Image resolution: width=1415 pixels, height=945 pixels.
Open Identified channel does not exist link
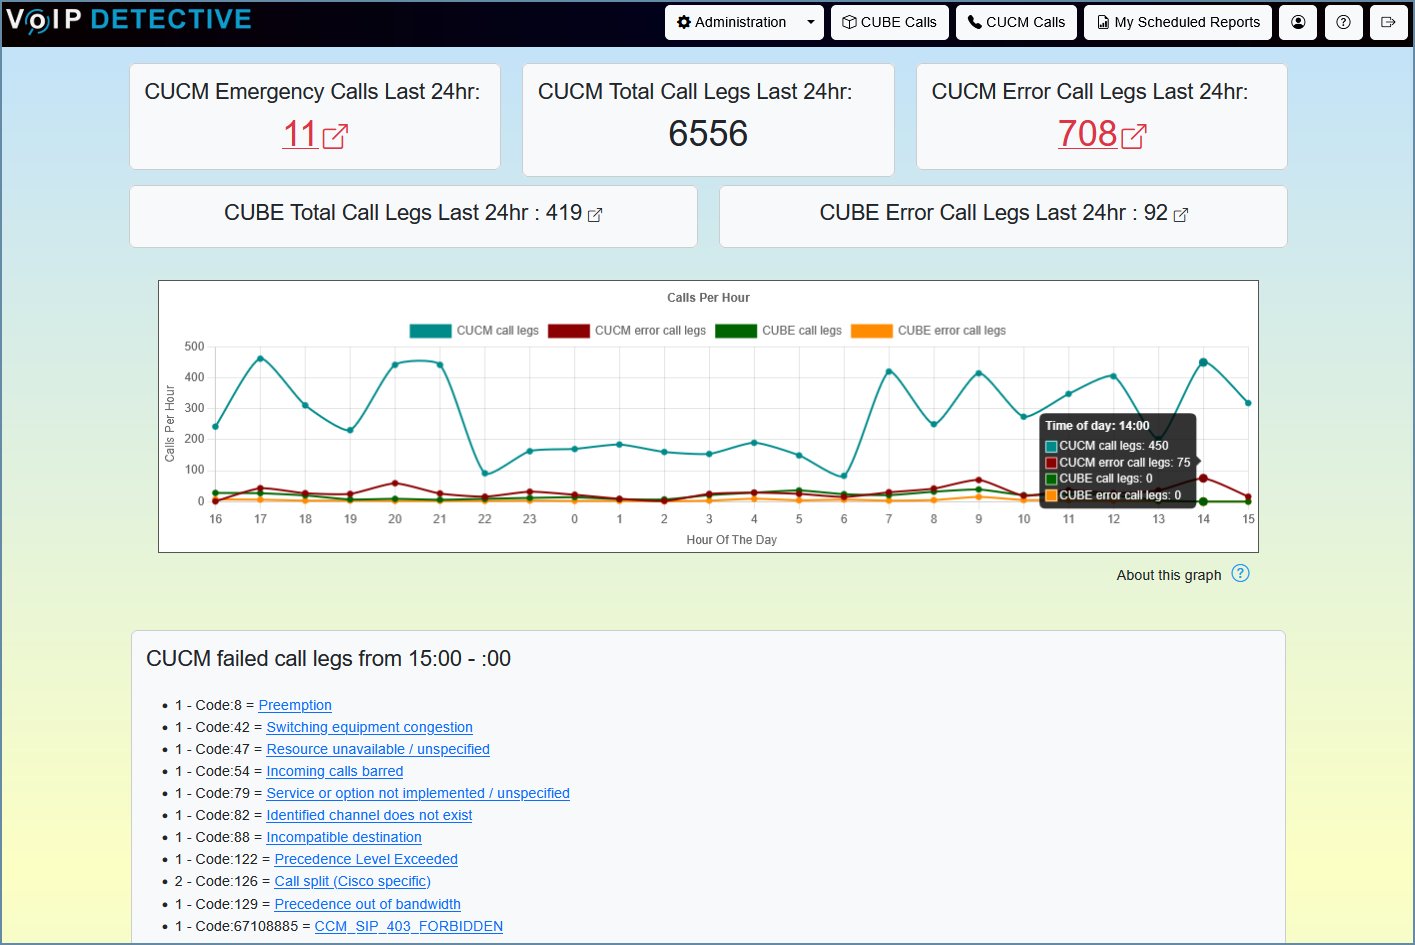pyautogui.click(x=369, y=815)
